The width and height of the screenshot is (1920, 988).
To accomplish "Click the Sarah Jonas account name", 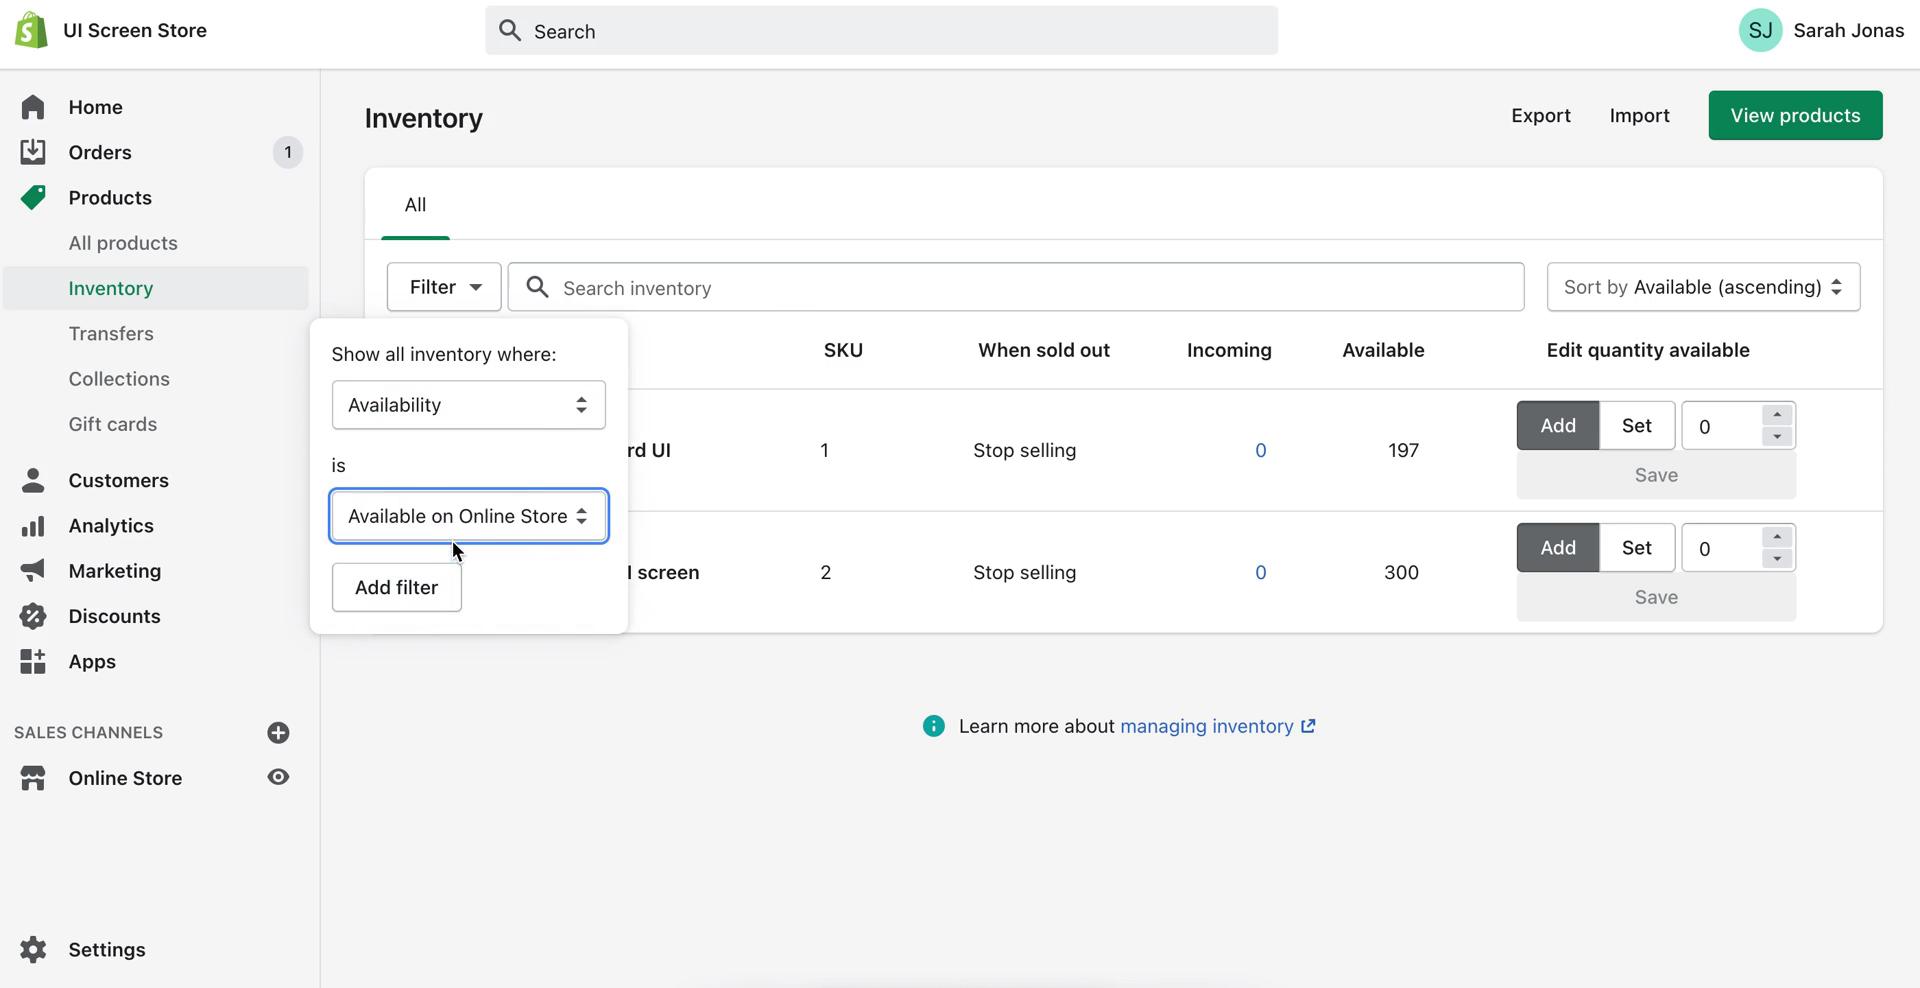I will pos(1848,30).
